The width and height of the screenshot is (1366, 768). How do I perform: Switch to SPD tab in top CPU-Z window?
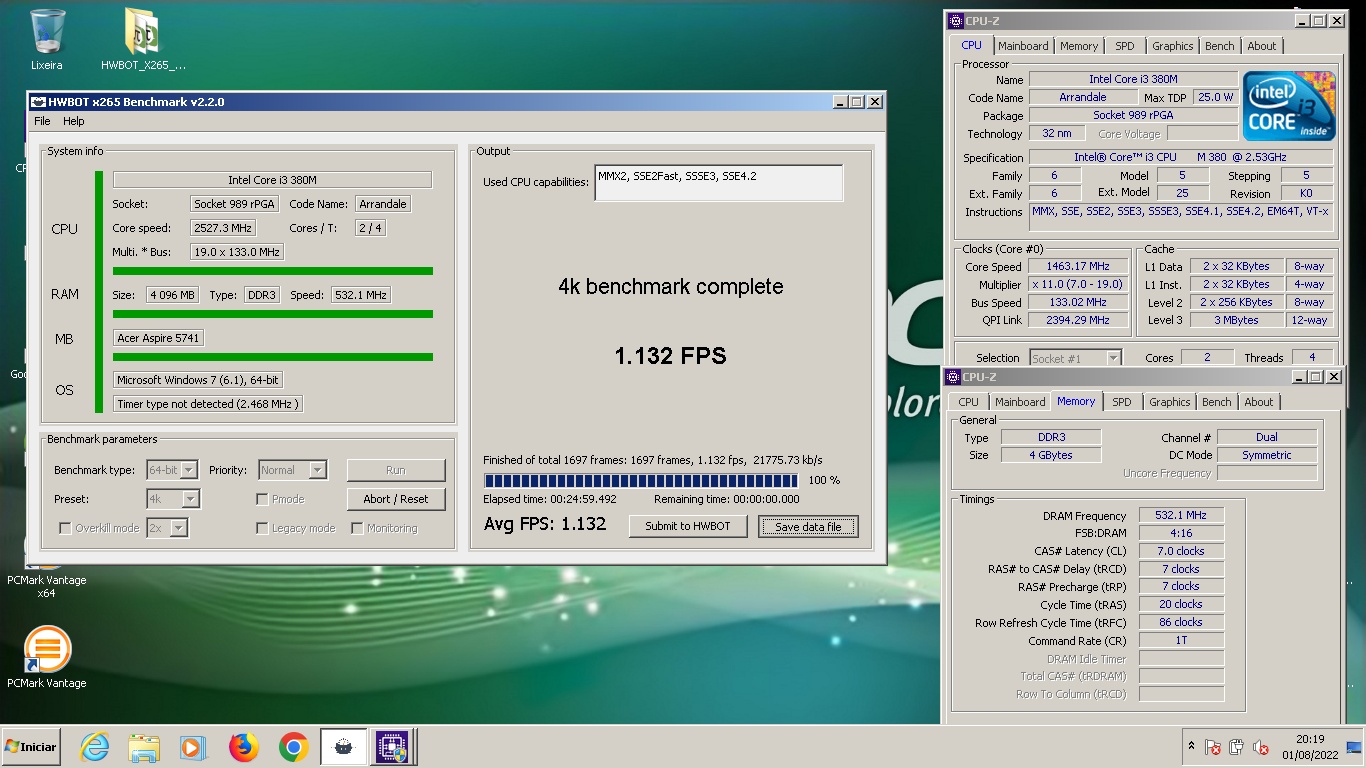[1125, 46]
